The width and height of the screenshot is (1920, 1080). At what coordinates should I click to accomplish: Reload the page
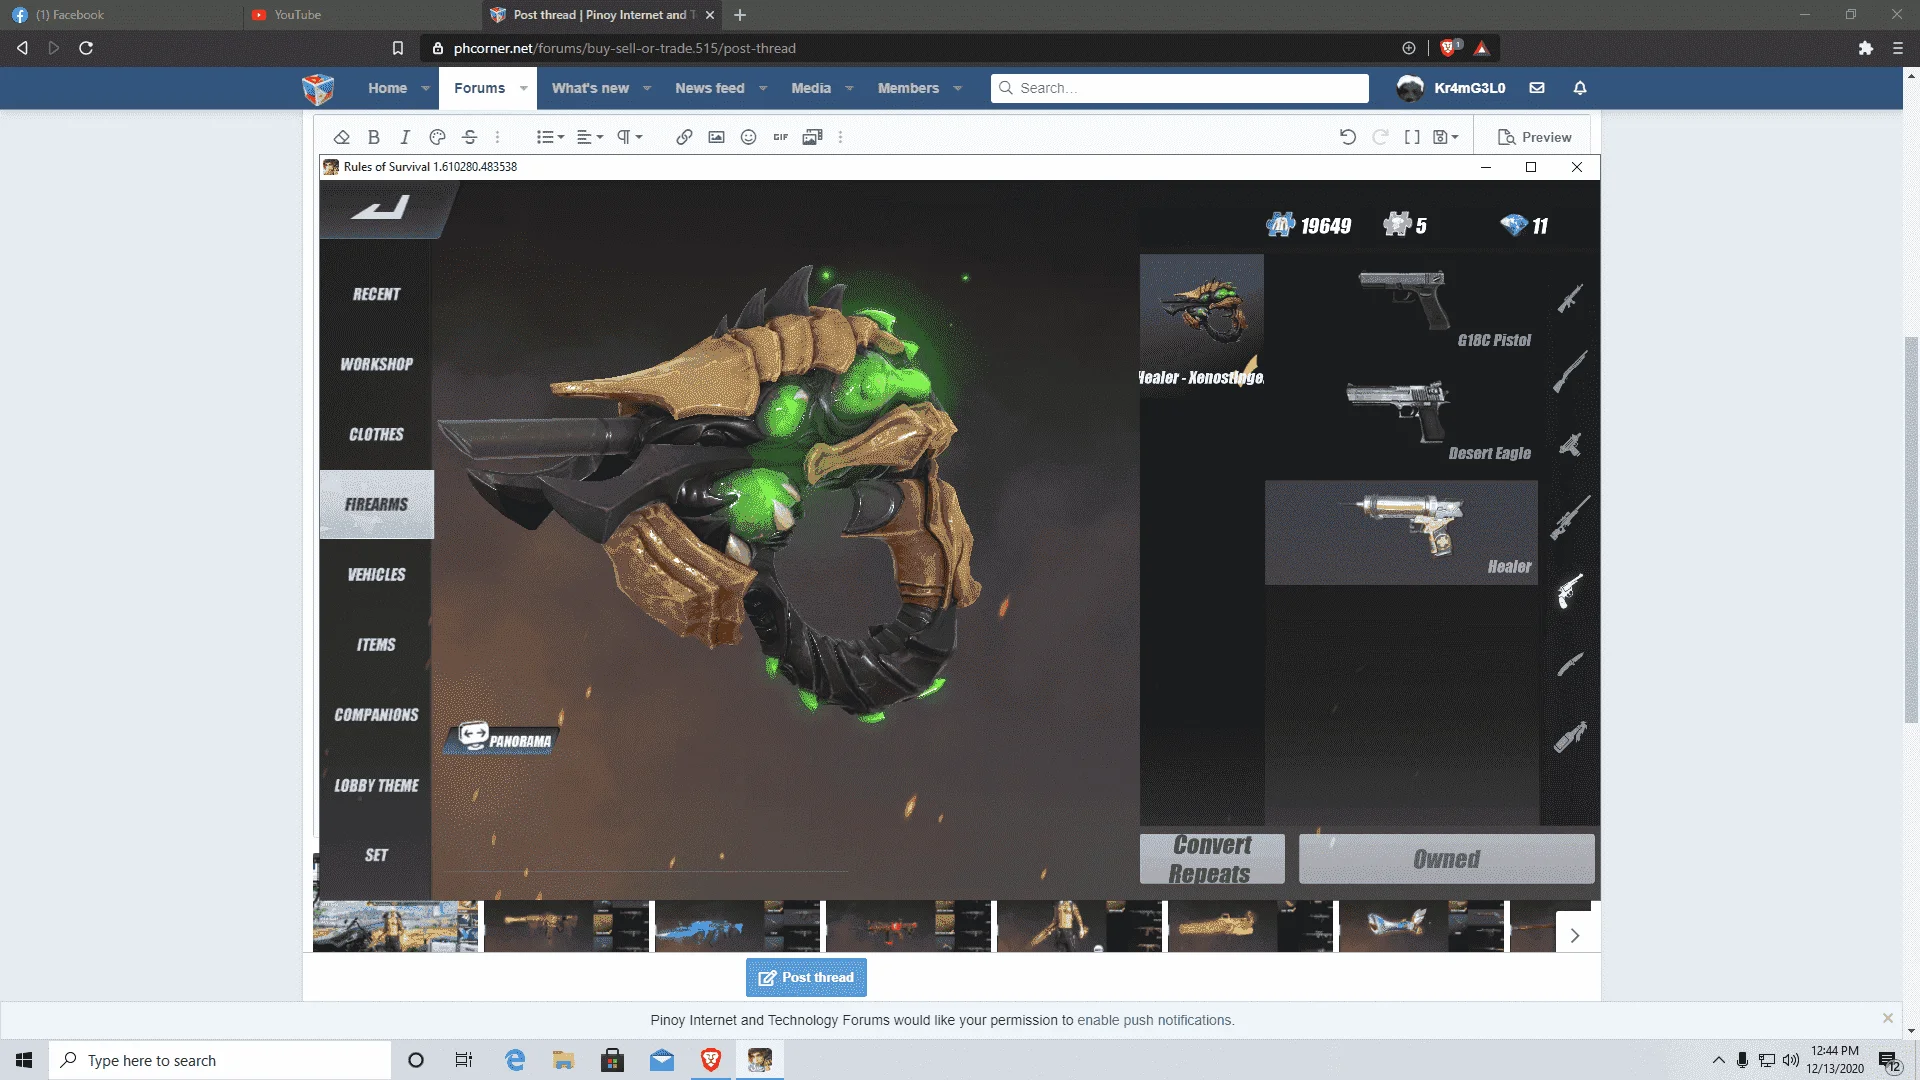(x=86, y=48)
